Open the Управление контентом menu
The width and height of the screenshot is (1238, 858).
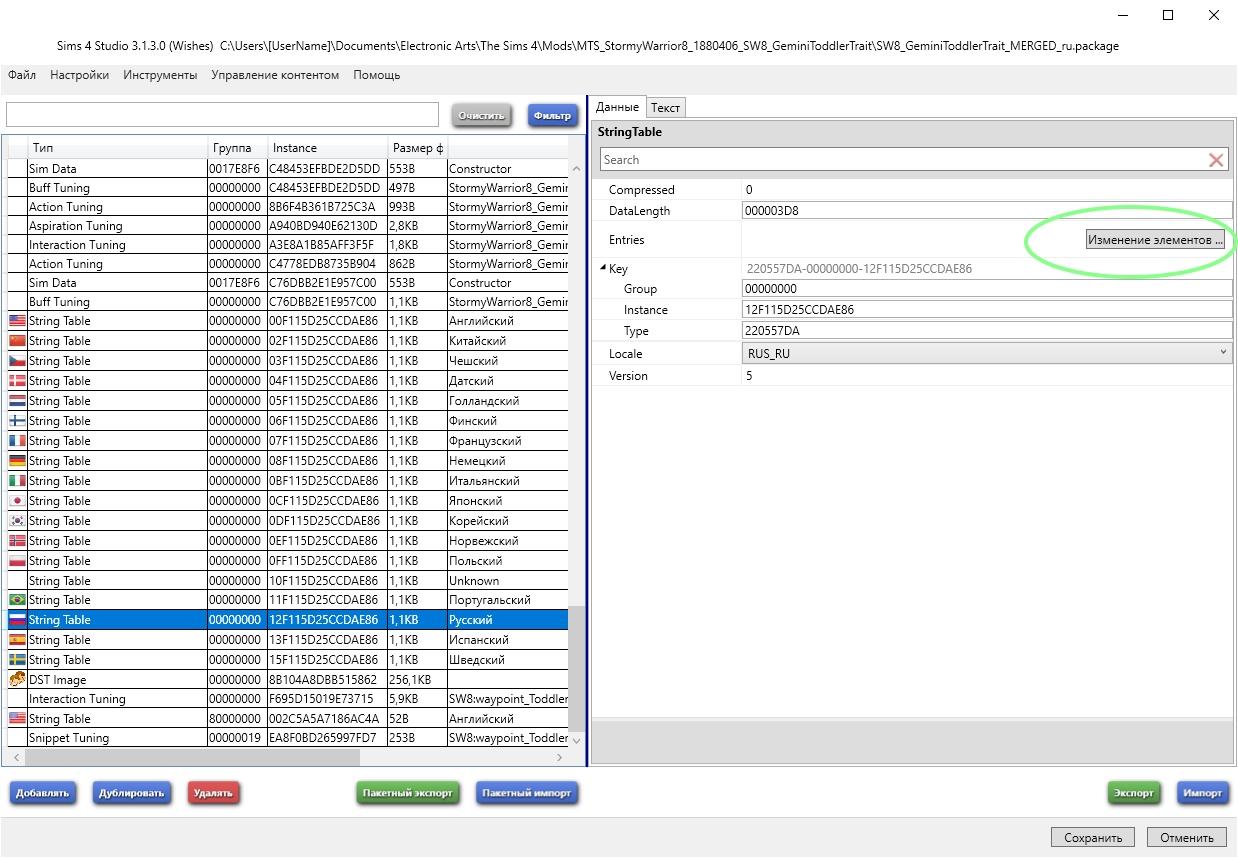(275, 75)
